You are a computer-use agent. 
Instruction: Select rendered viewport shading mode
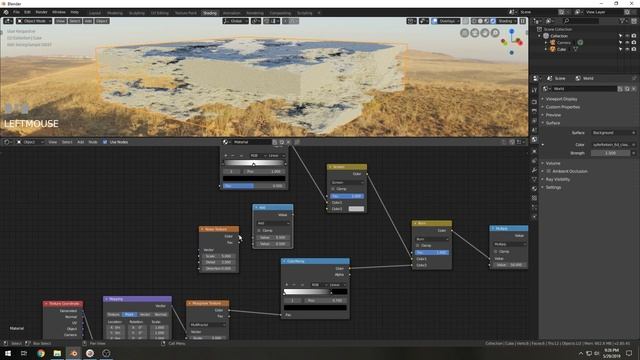(493, 21)
